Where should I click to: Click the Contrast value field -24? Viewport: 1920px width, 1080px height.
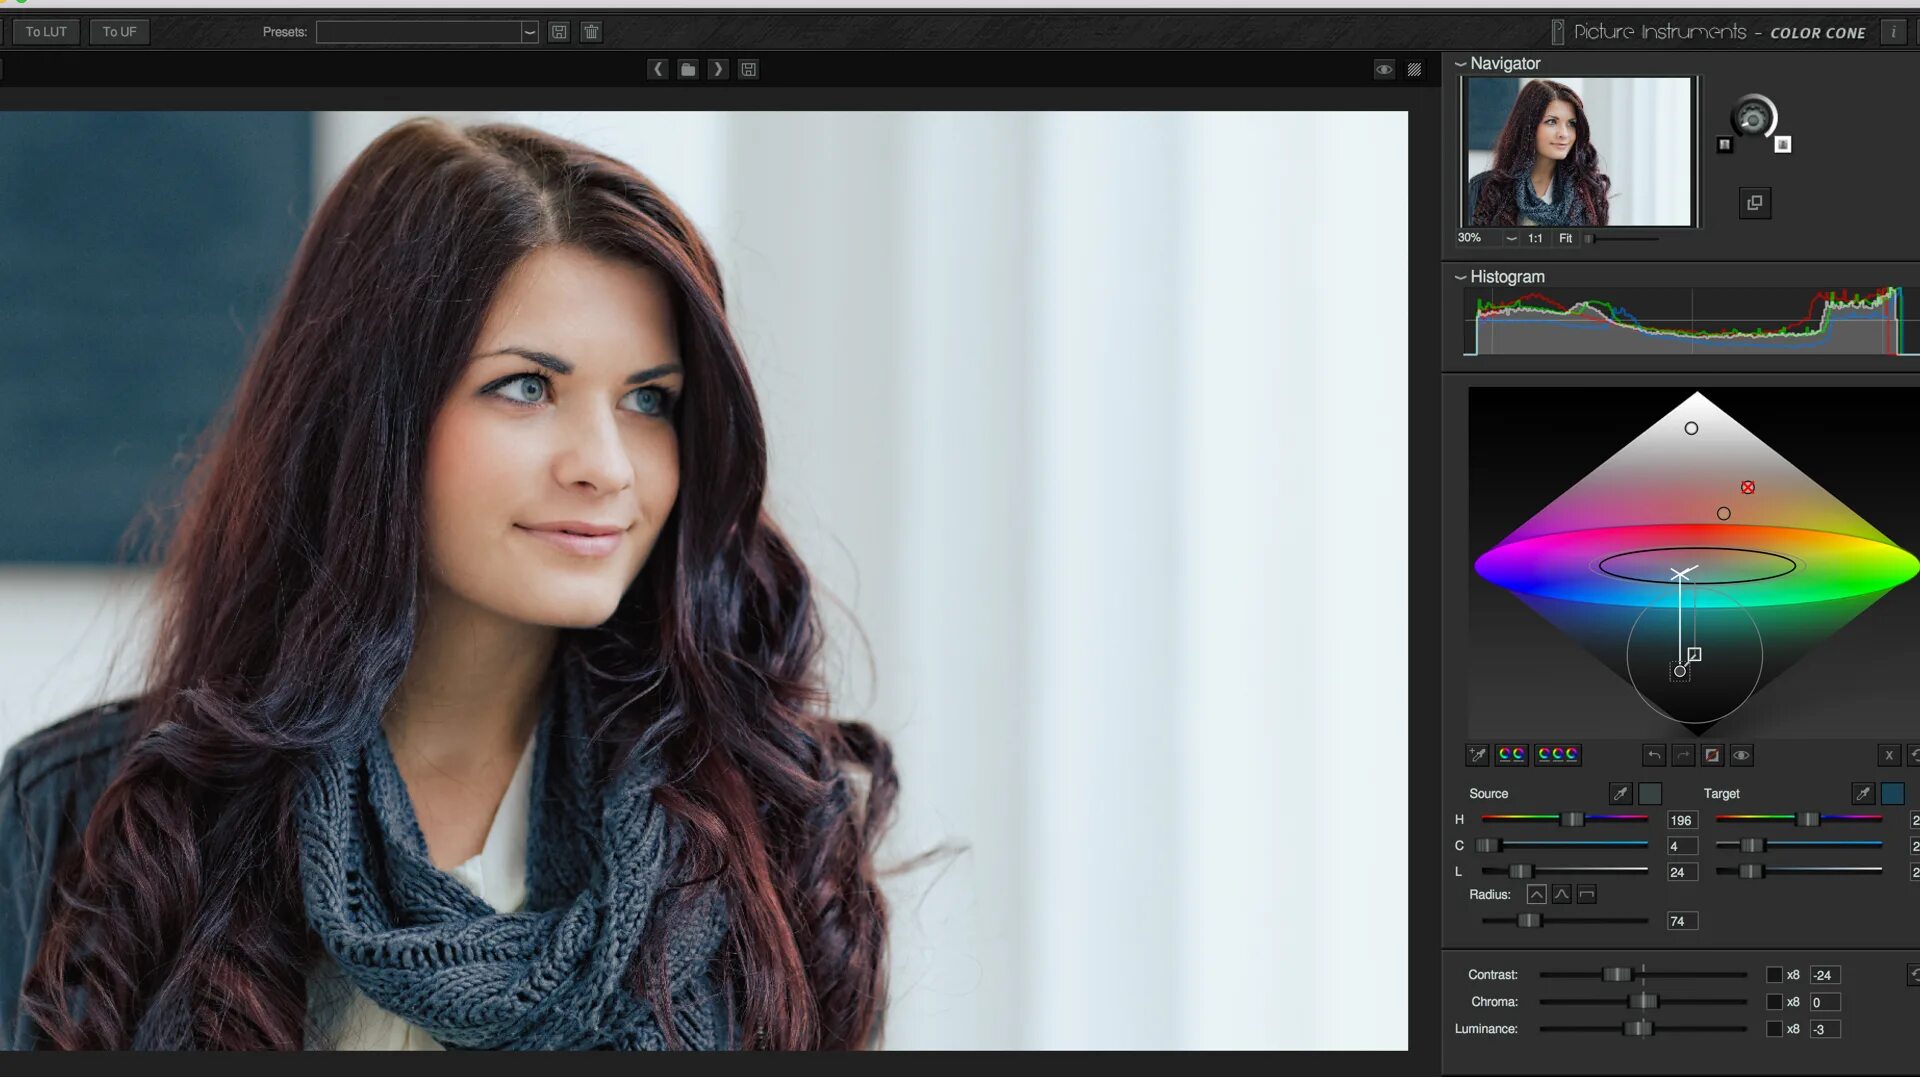pyautogui.click(x=1825, y=976)
